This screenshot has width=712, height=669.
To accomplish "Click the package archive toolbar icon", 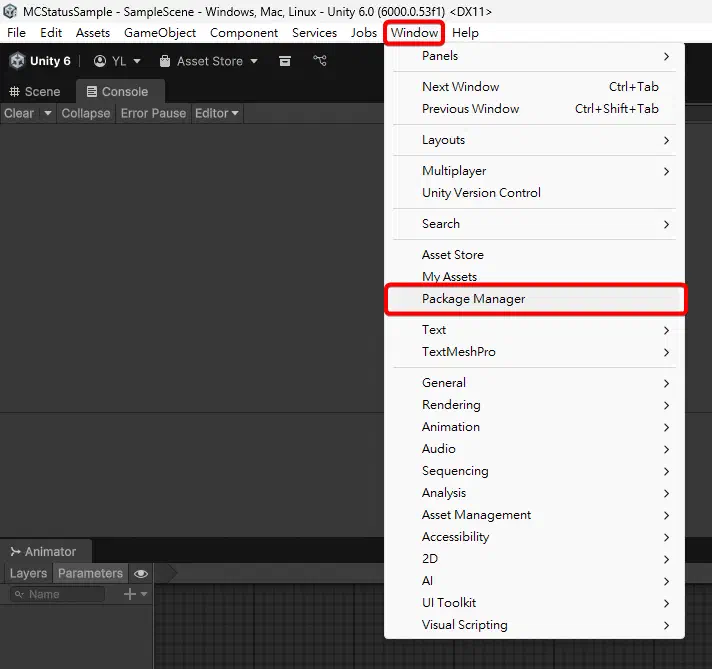I will click(x=285, y=61).
